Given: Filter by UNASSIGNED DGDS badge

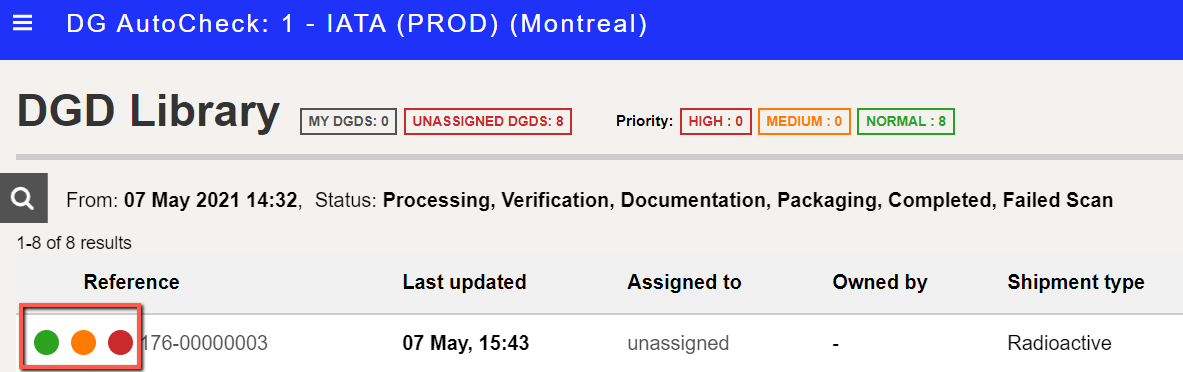Looking at the screenshot, I should 488,121.
